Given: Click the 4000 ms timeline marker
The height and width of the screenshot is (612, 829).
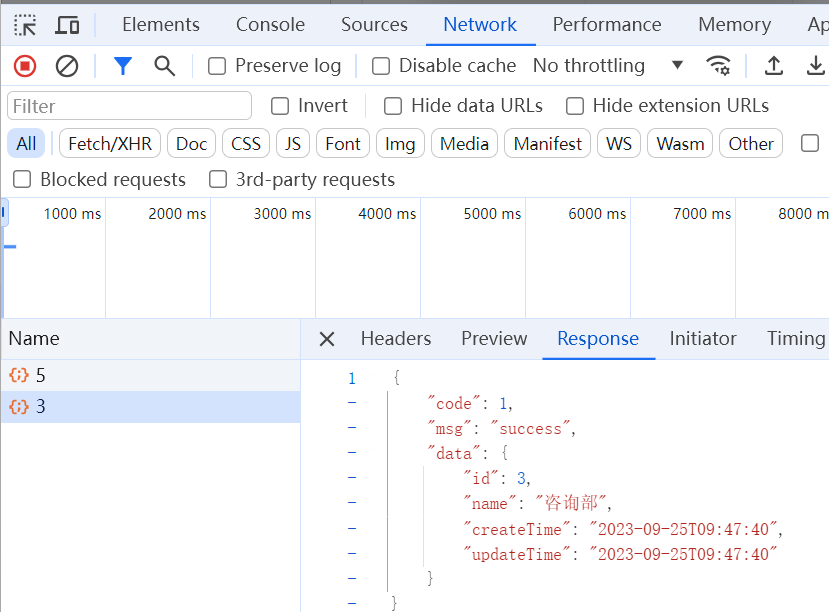Looking at the screenshot, I should click(x=387, y=214).
